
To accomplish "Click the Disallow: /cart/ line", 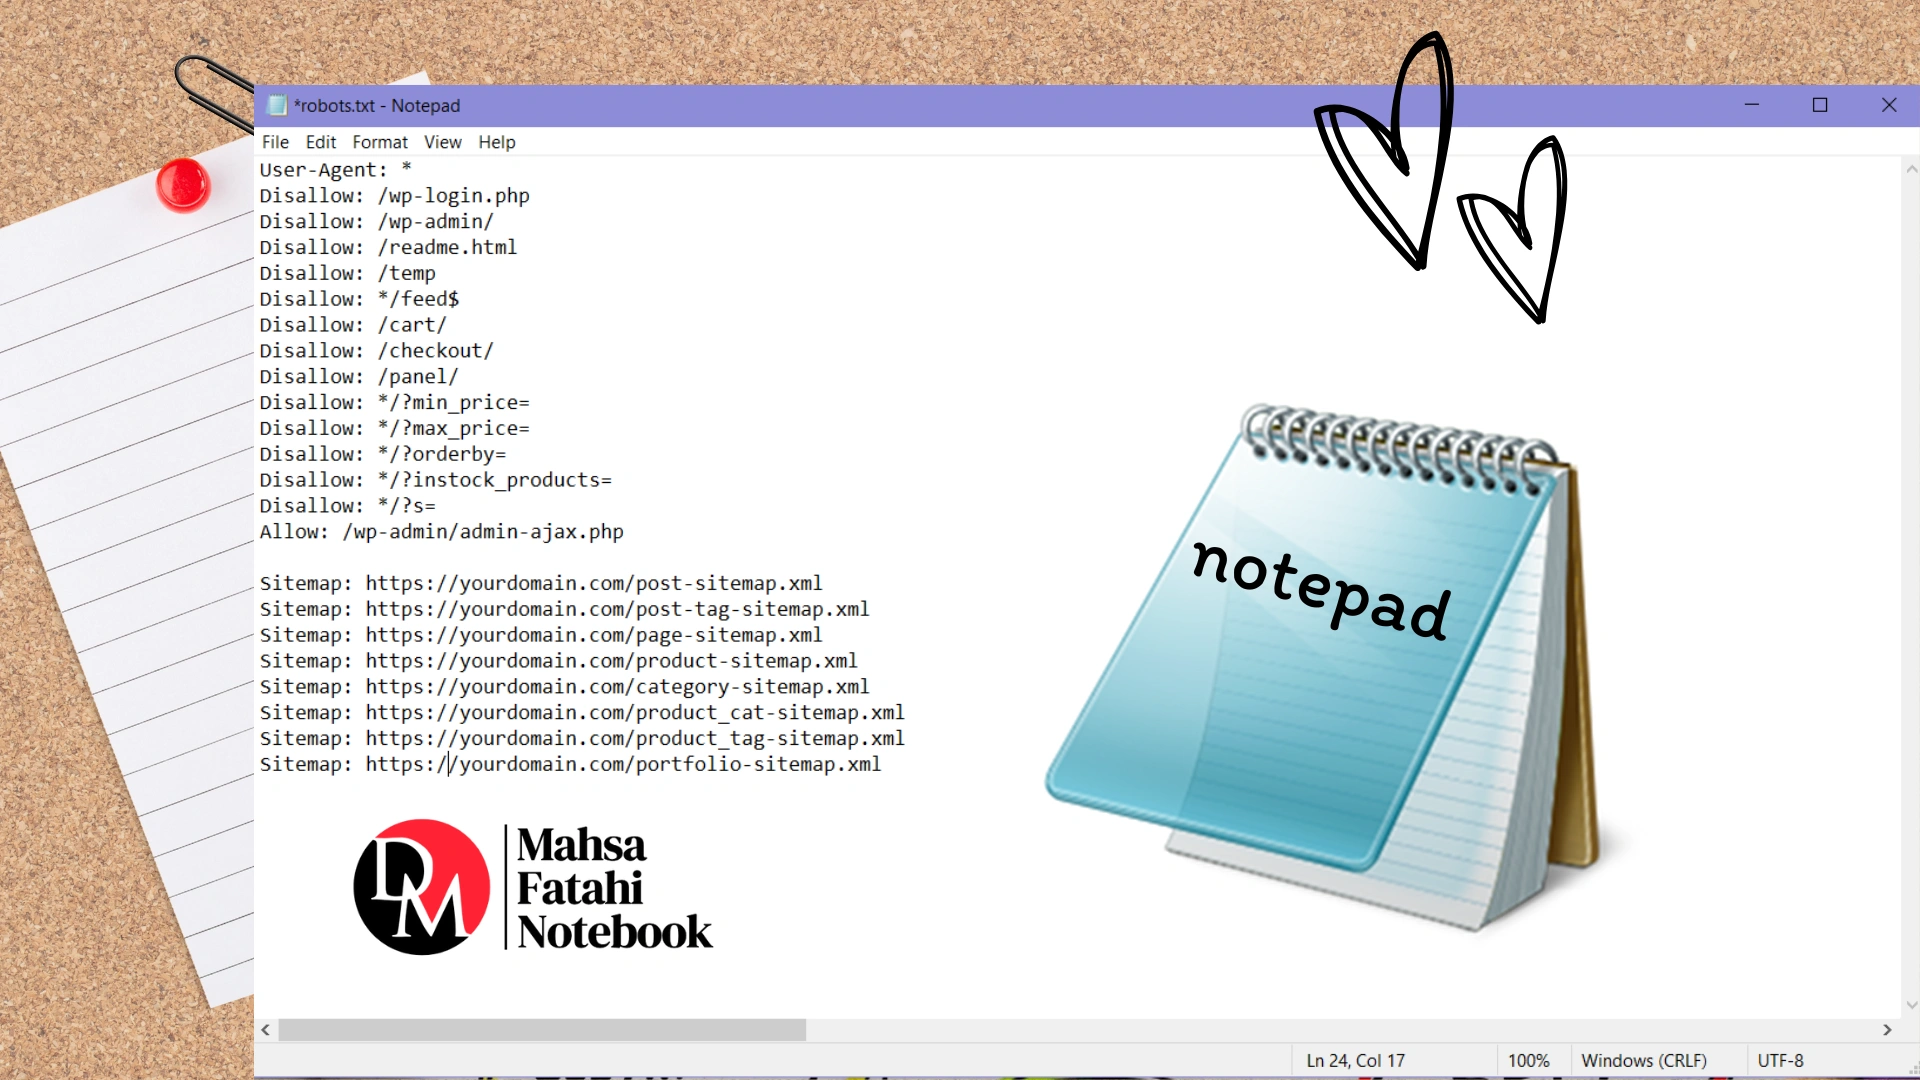I will 354,325.
